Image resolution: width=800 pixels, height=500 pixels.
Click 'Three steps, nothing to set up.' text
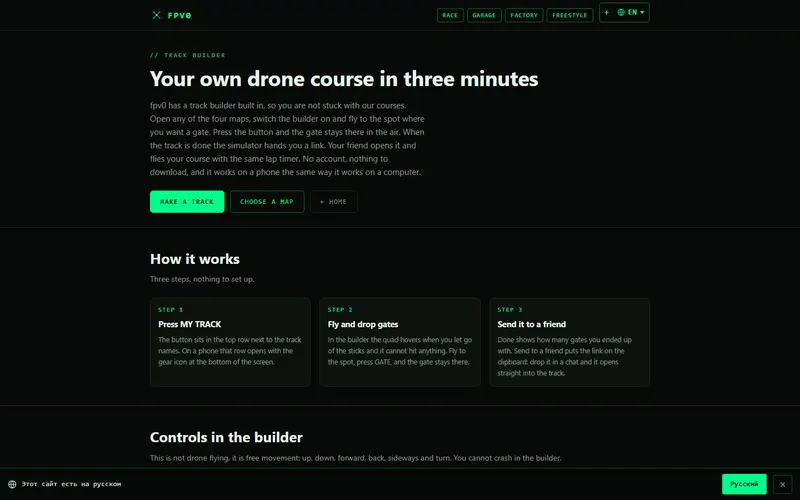pos(202,279)
